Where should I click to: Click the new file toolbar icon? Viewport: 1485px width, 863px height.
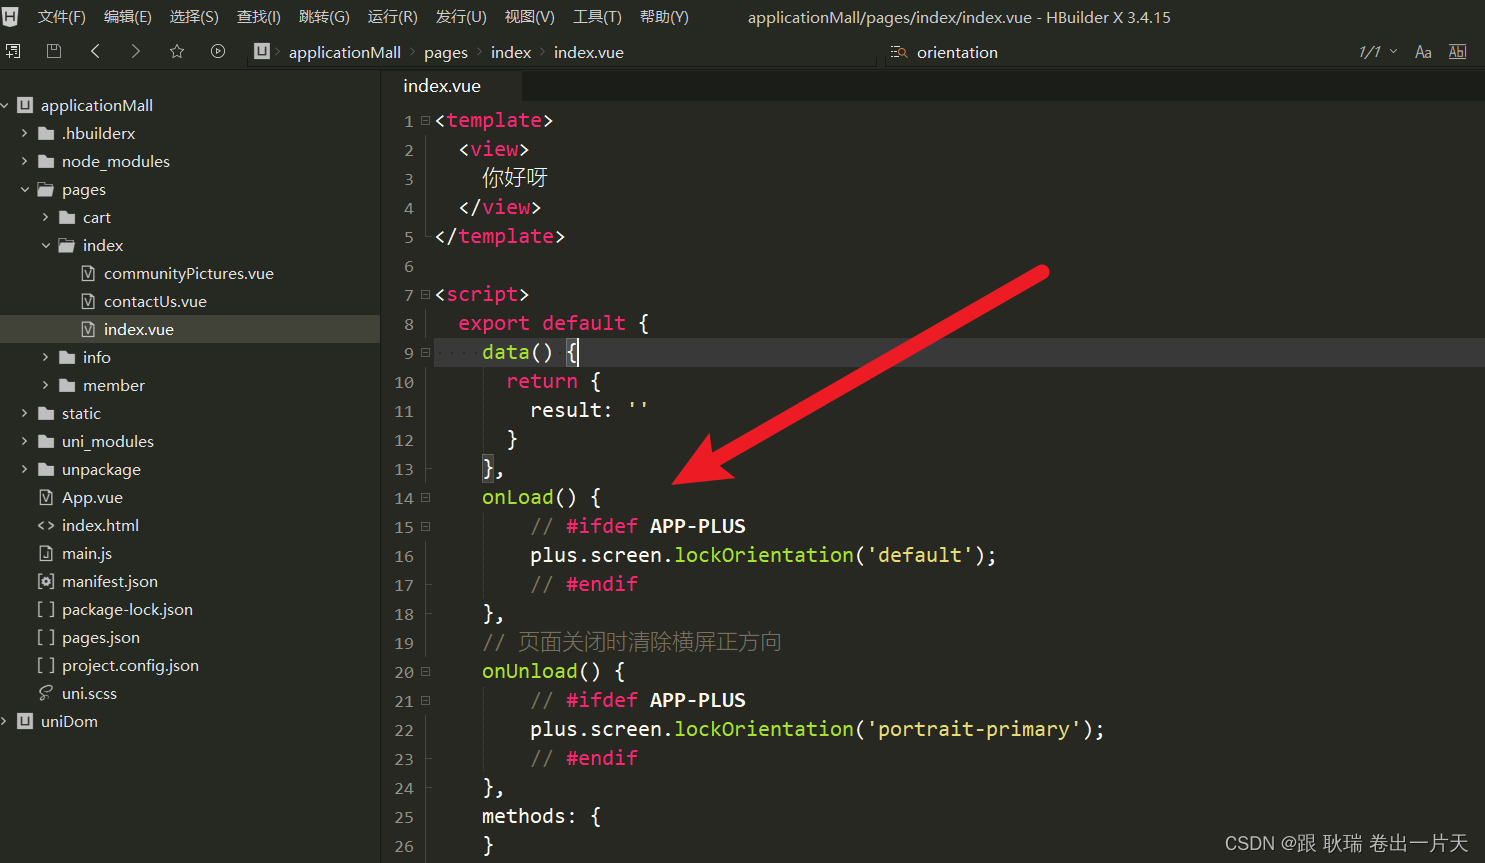[13, 51]
